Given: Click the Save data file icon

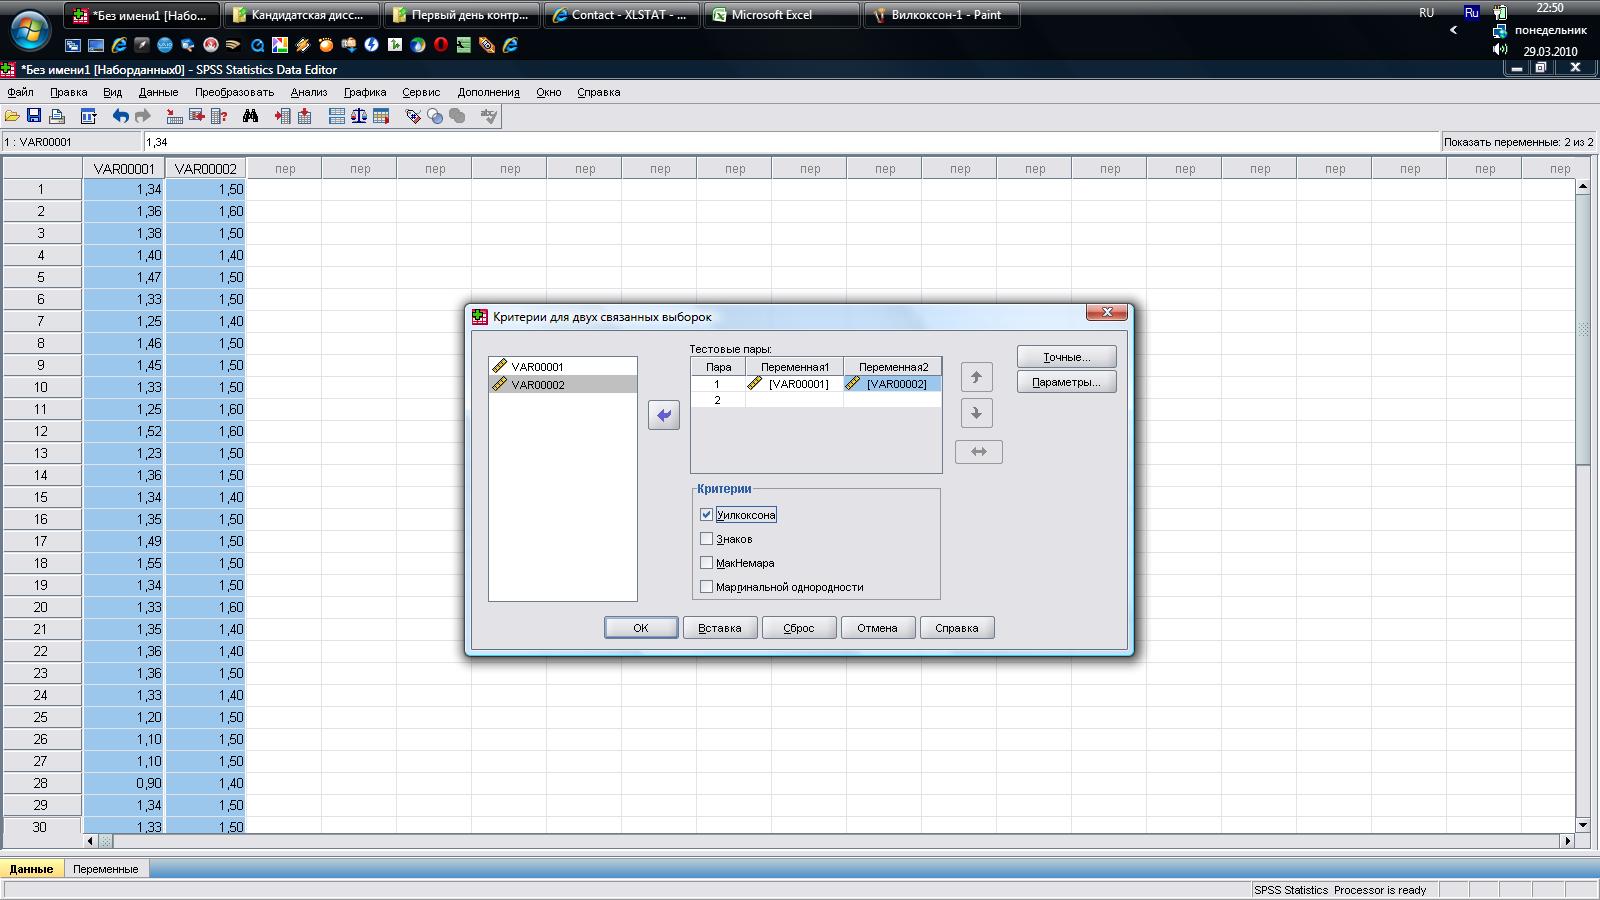Looking at the screenshot, I should [x=34, y=116].
